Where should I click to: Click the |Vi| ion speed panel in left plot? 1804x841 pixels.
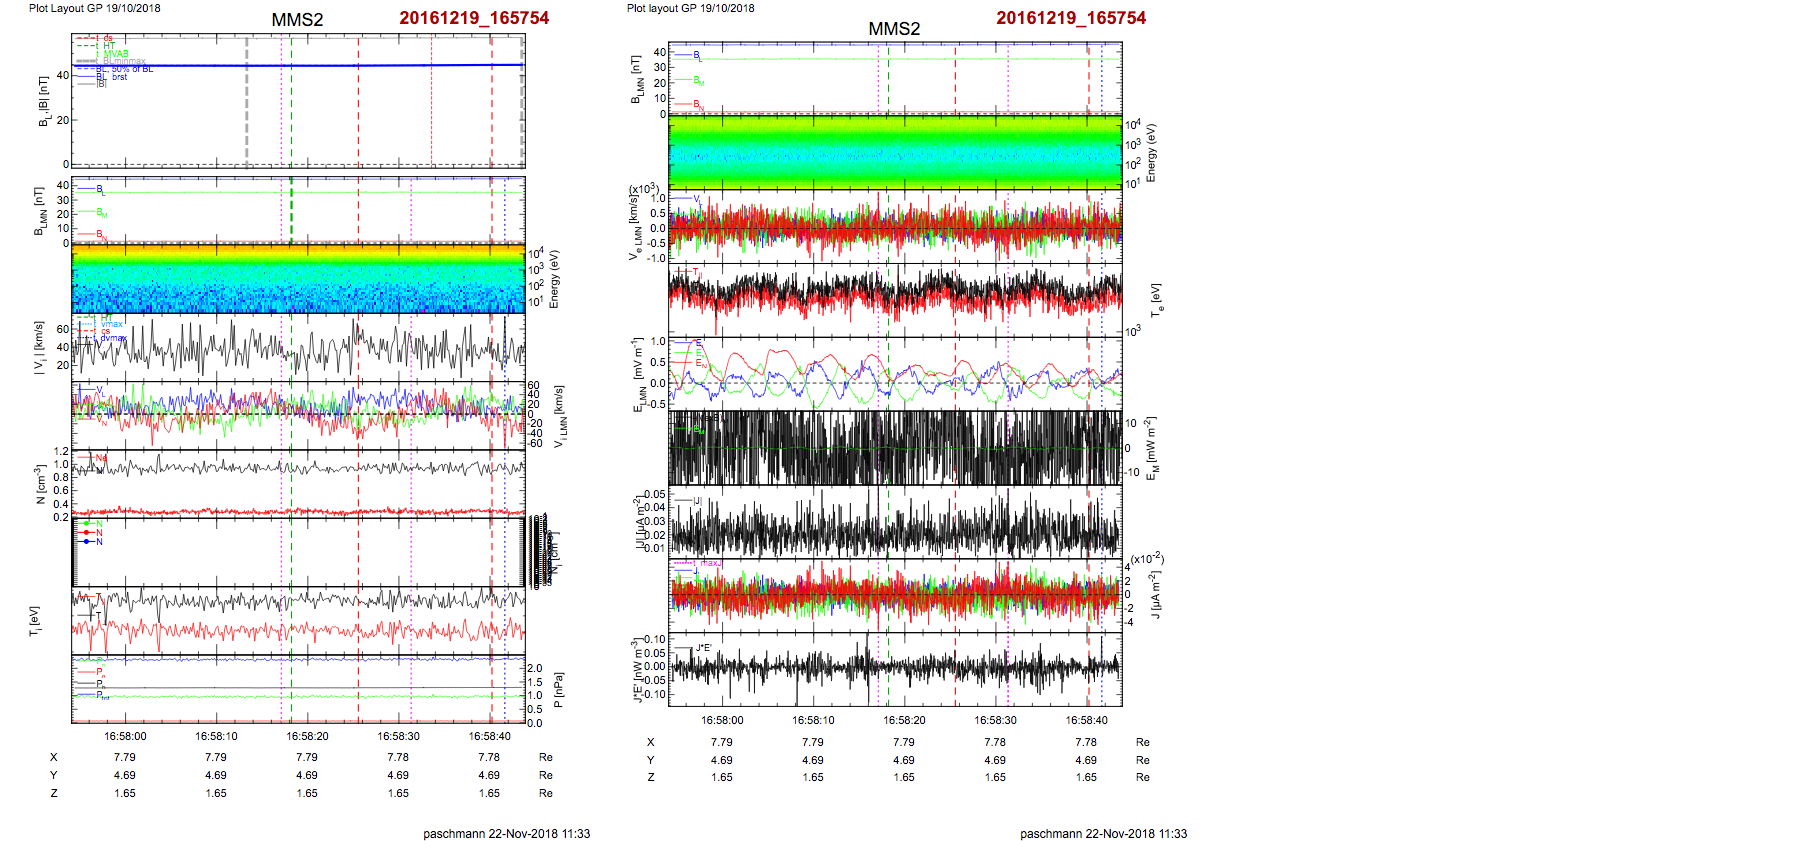click(298, 348)
